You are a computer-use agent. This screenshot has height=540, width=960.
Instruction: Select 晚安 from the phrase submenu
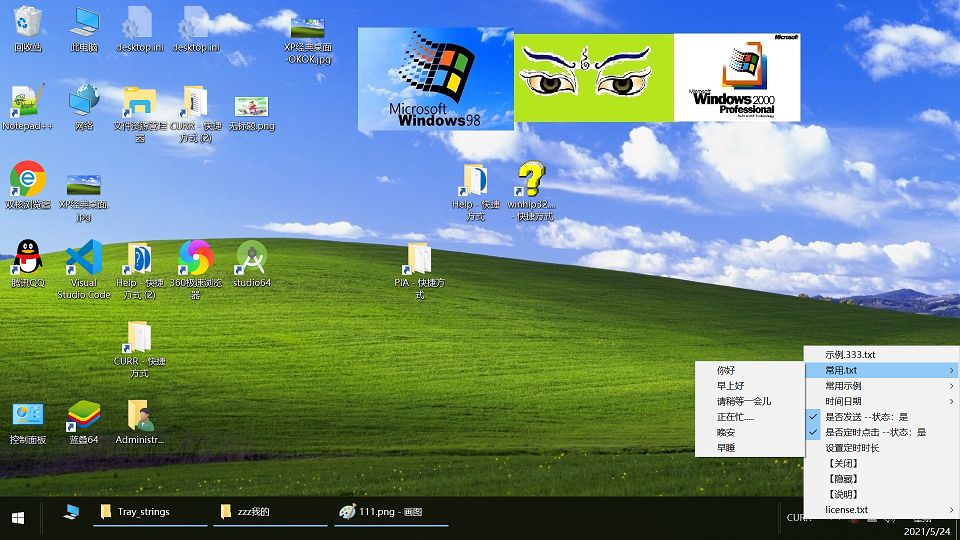coord(750,432)
